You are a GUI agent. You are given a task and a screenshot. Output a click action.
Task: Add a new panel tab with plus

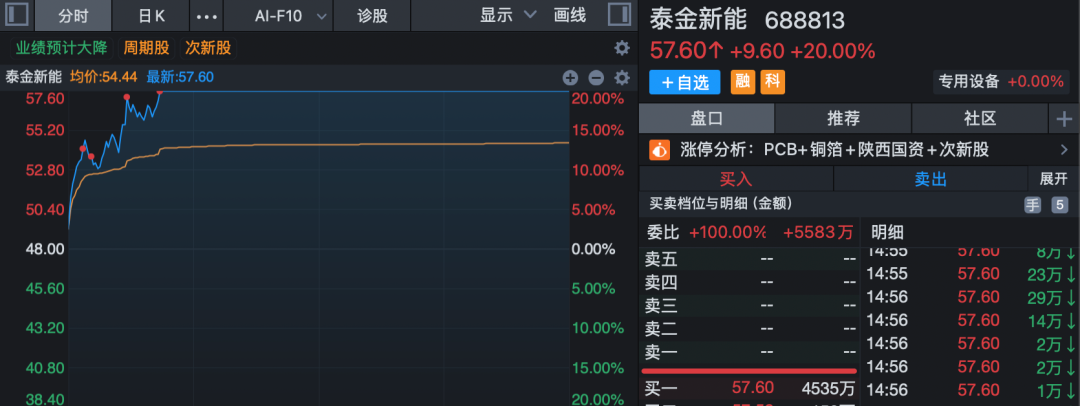point(1064,119)
